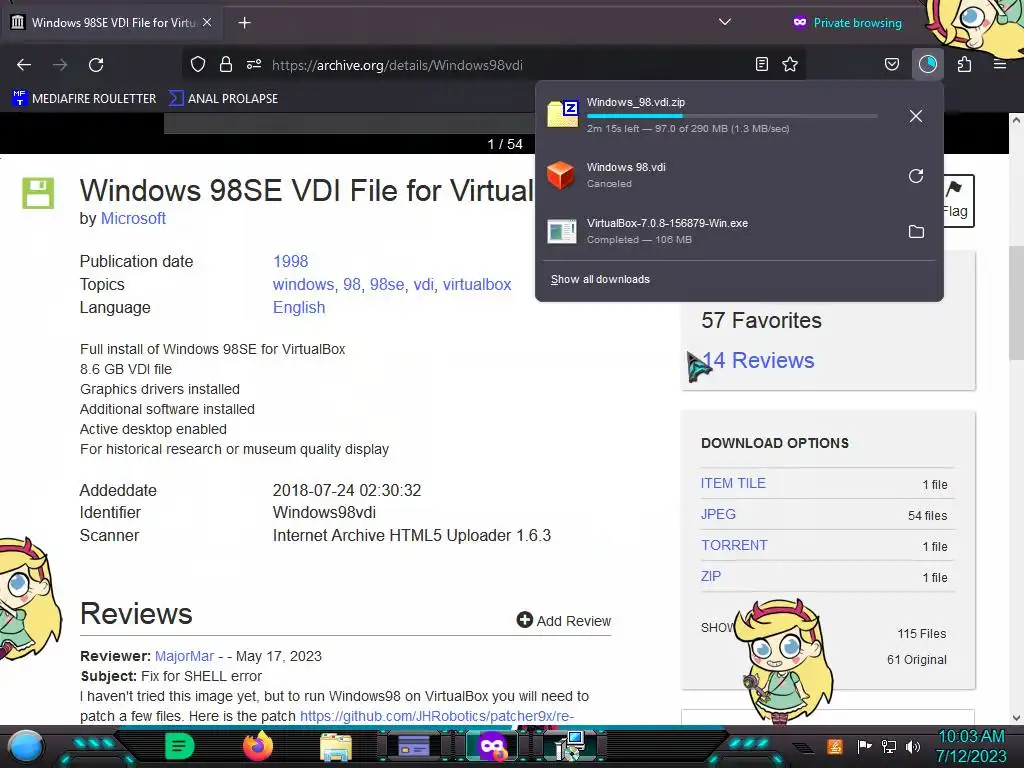Viewport: 1024px width, 768px height.
Task: Toggle the downloads panel button
Action: click(x=927, y=64)
